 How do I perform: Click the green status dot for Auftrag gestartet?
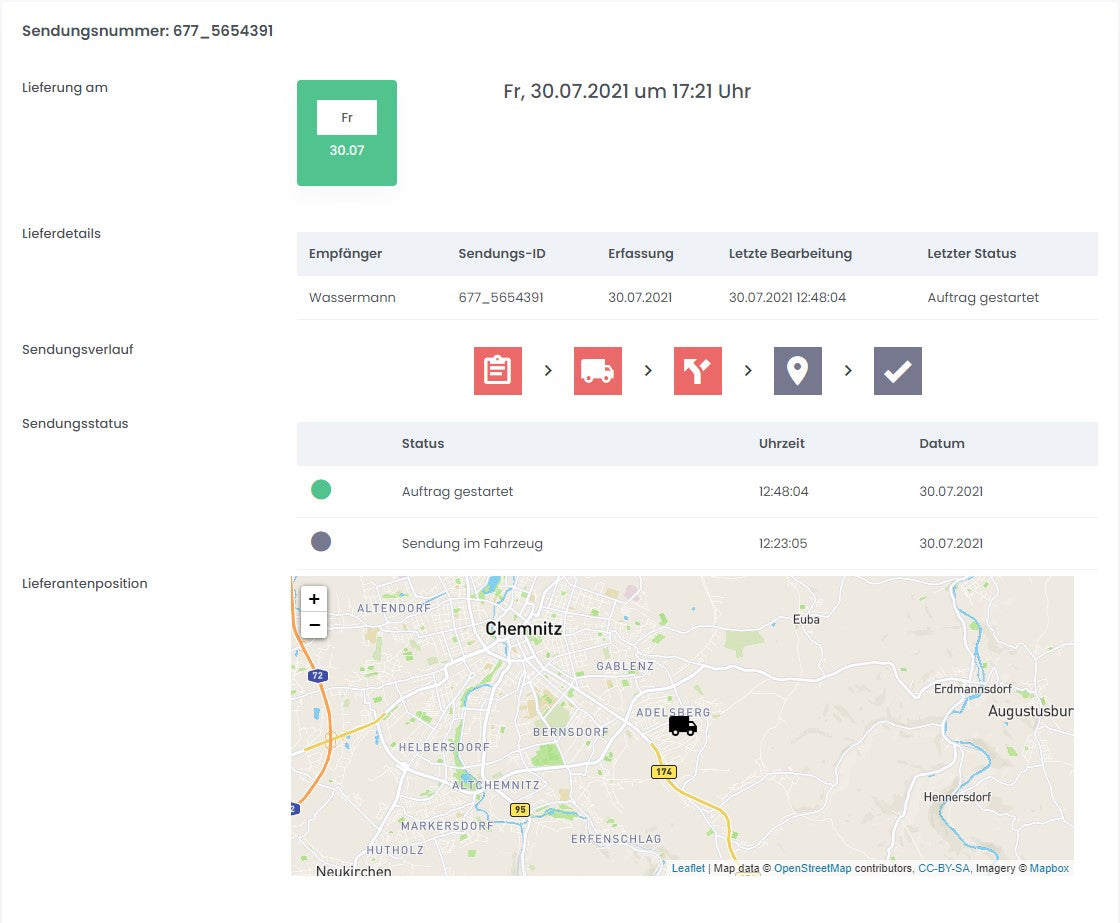[321, 490]
